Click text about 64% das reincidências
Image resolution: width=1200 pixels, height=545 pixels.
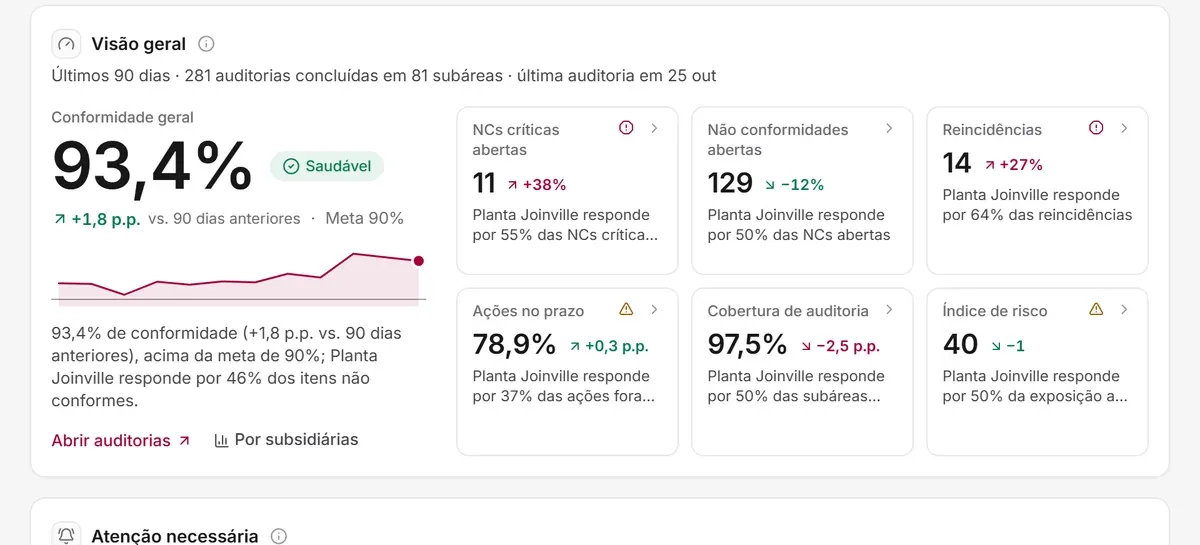click(1038, 205)
